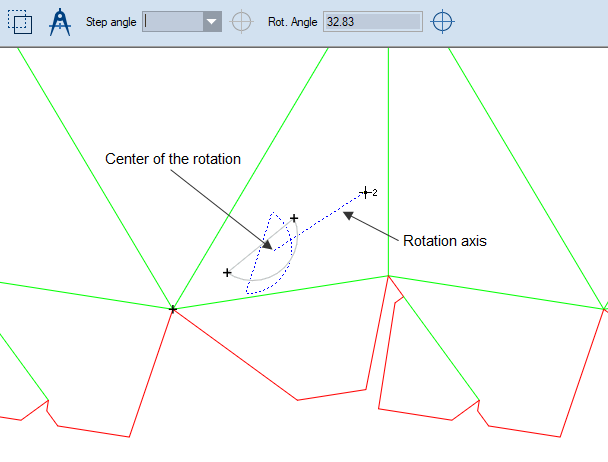Activate the compass rotate tool

[x=62, y=21]
